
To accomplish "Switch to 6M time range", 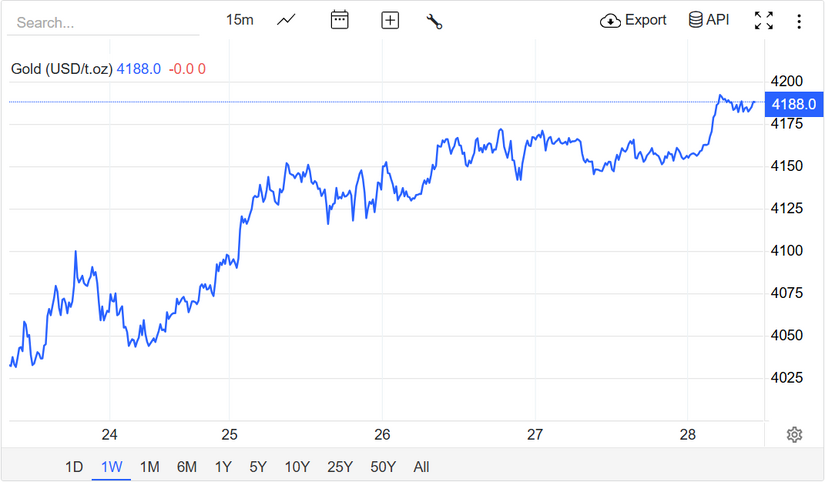I will [186, 466].
